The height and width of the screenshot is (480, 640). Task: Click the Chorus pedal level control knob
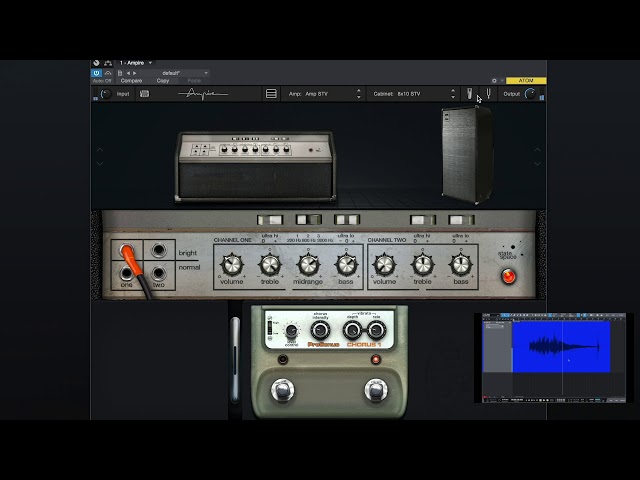[x=291, y=330]
